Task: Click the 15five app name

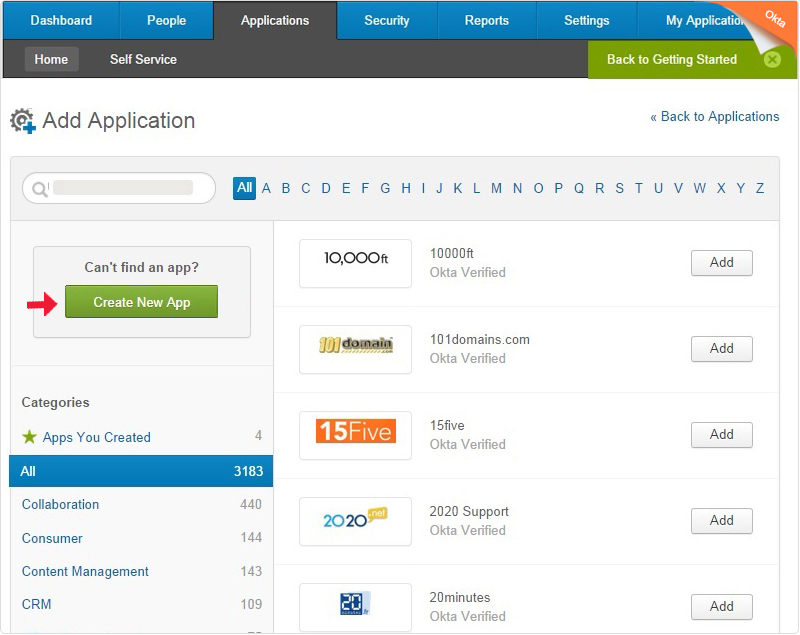Action: [x=447, y=425]
